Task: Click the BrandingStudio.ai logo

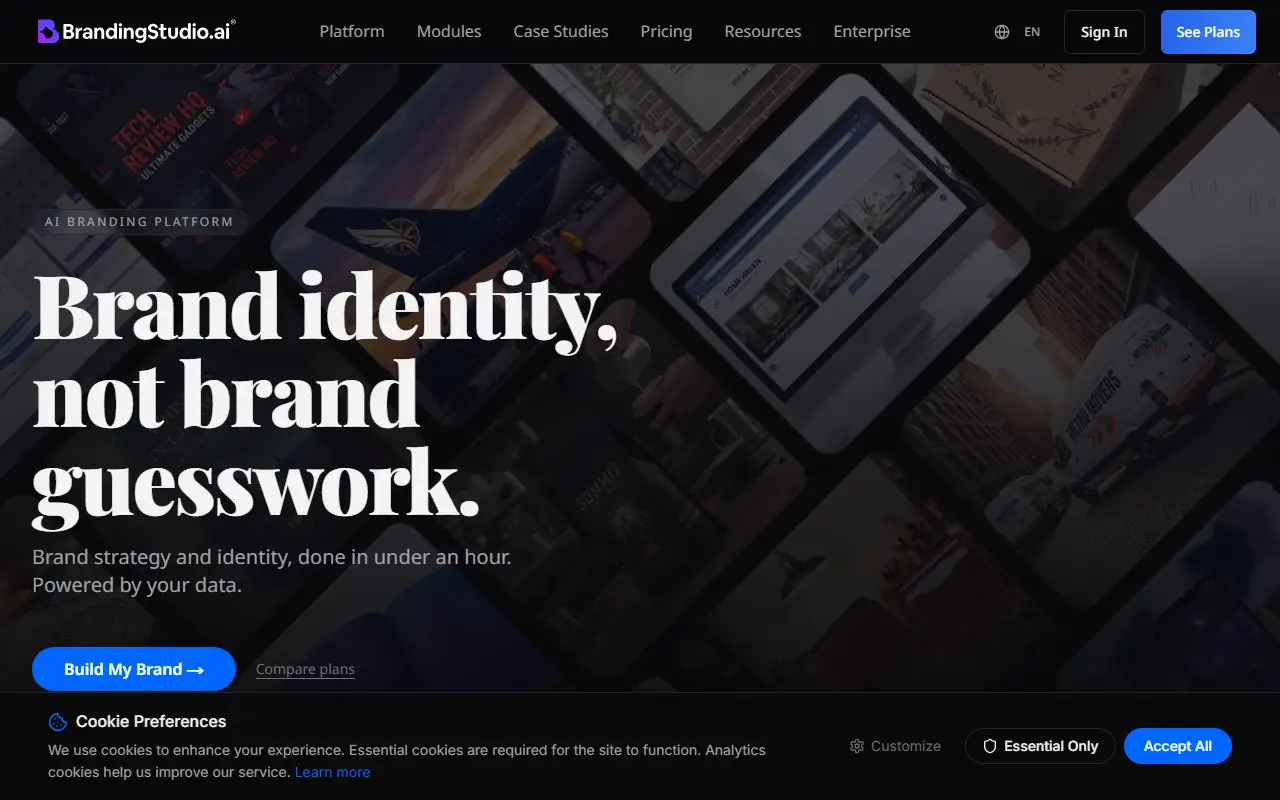Action: click(137, 31)
